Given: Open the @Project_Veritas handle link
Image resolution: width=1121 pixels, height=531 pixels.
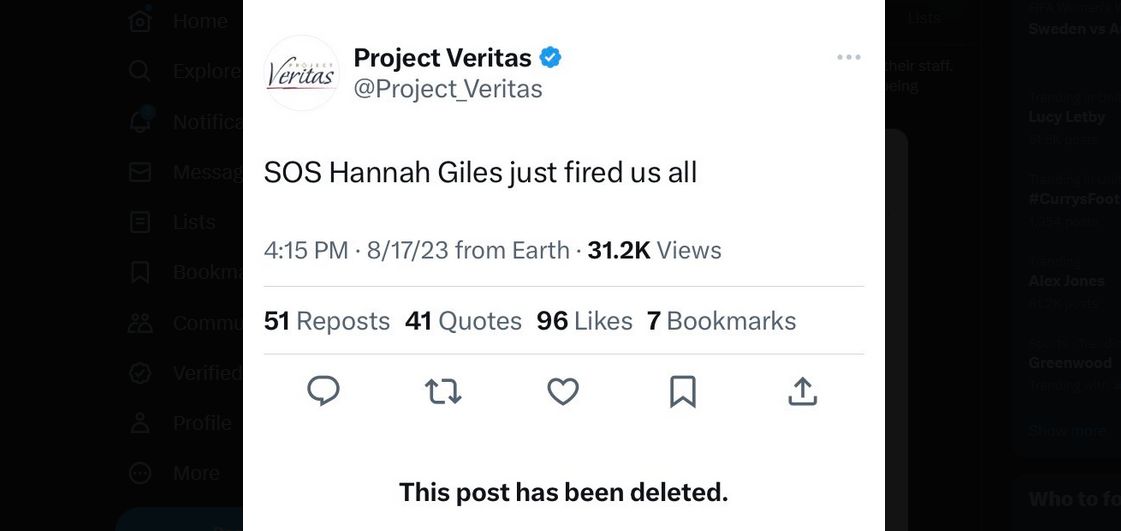Looking at the screenshot, I should 448,89.
